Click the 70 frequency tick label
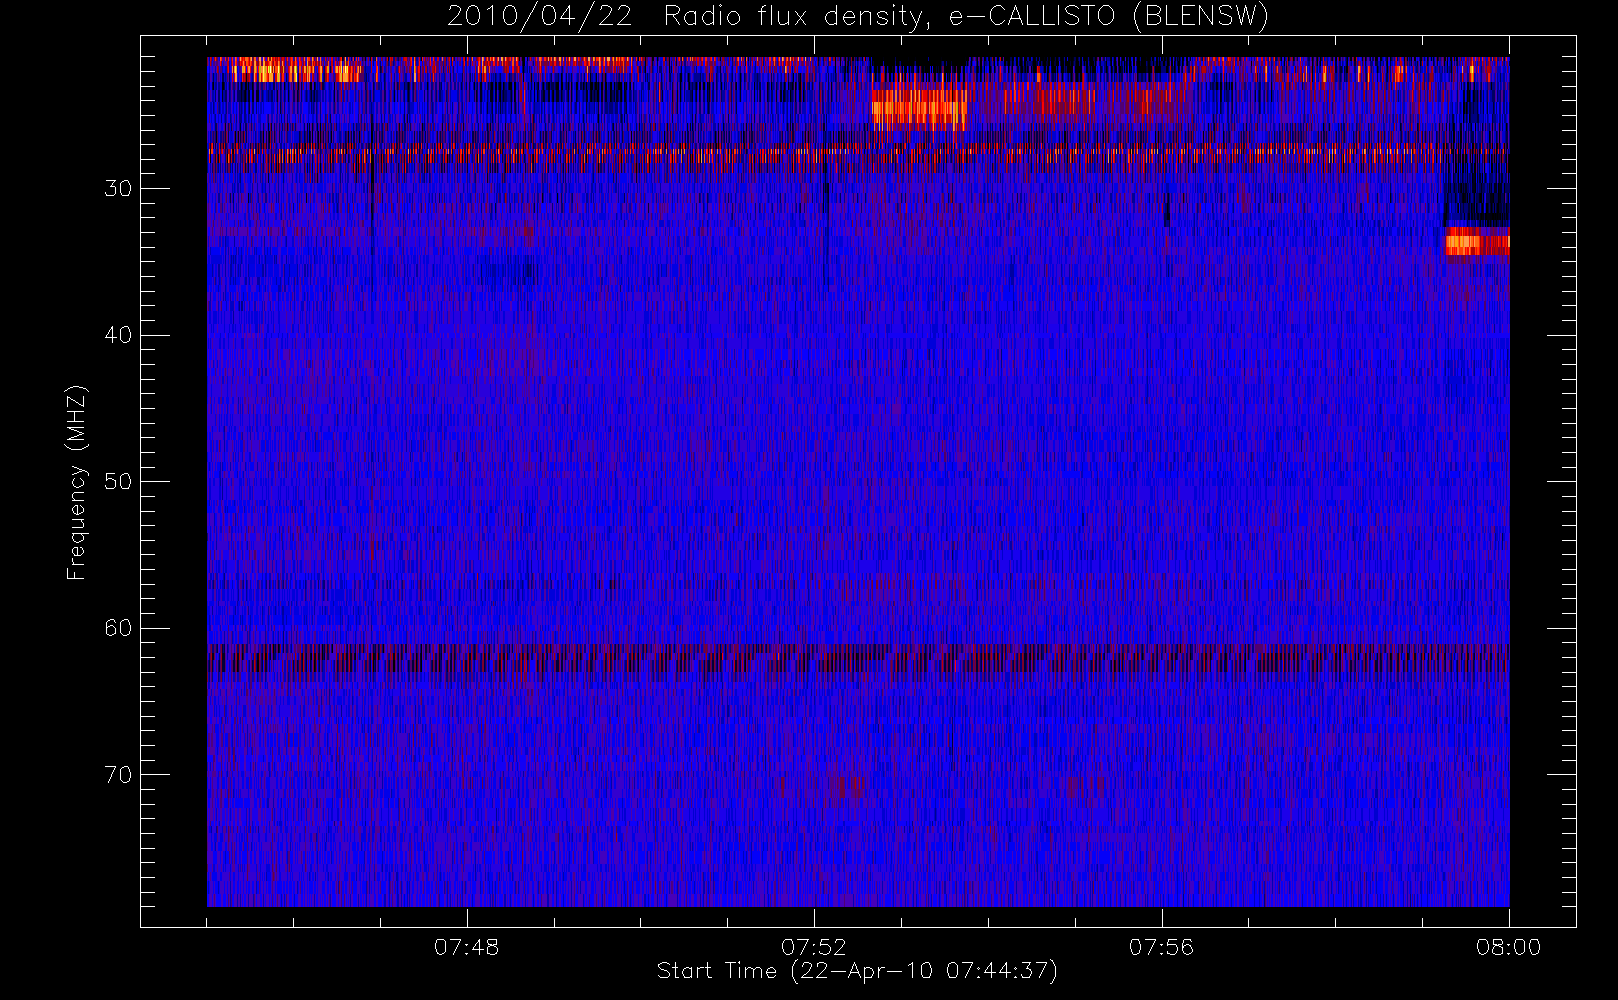 (x=118, y=775)
